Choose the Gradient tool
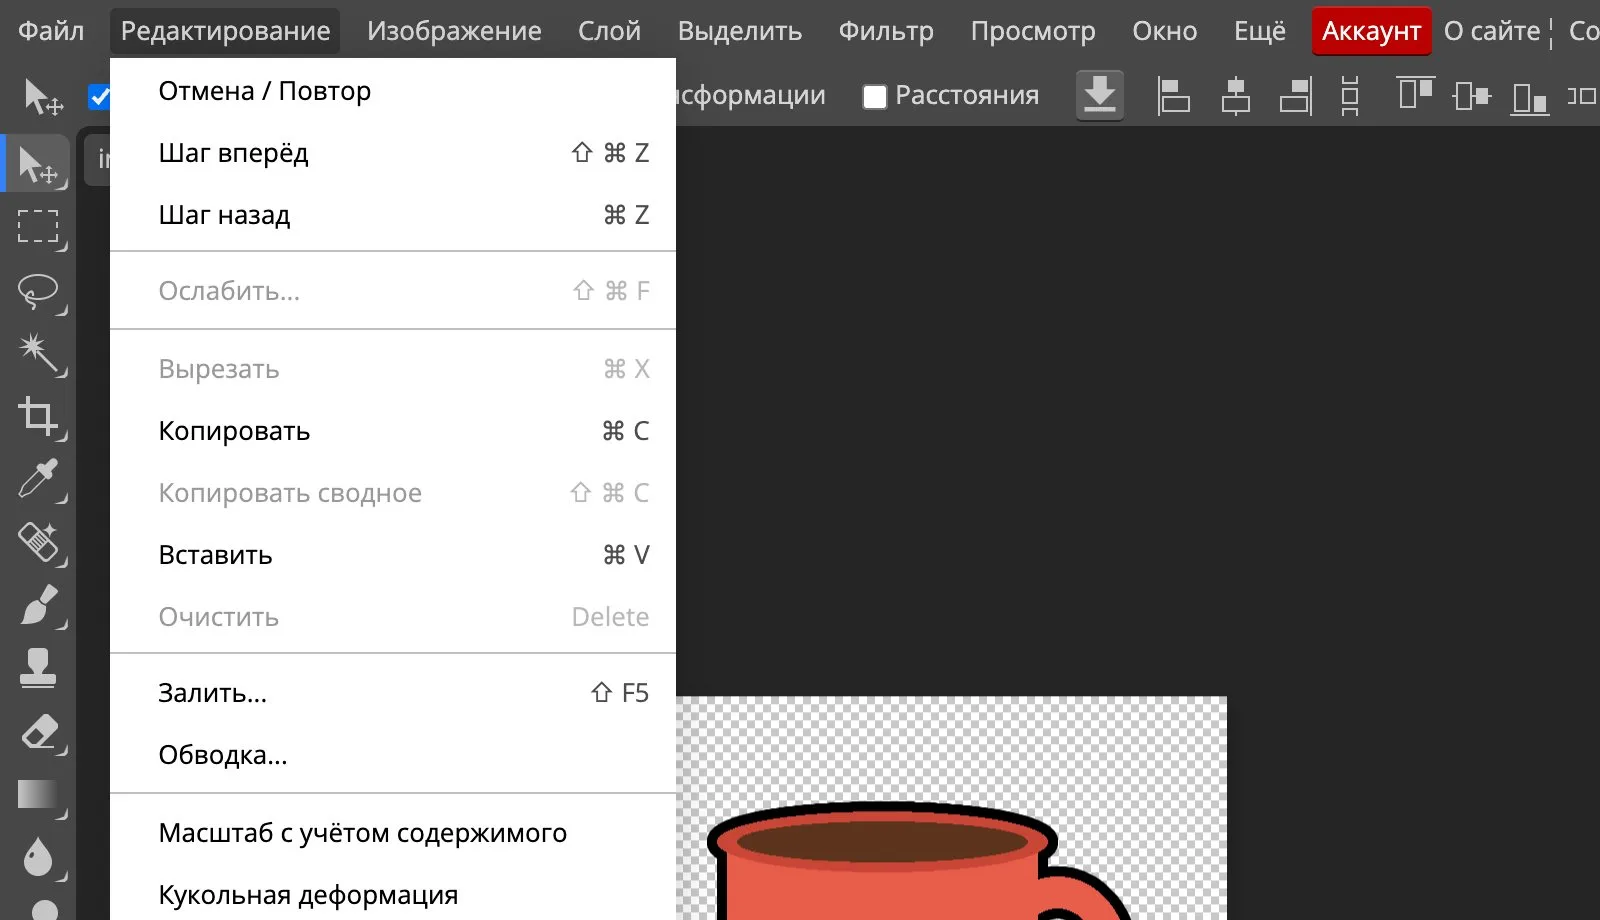Screen dimensions: 1600x920 tap(38, 795)
